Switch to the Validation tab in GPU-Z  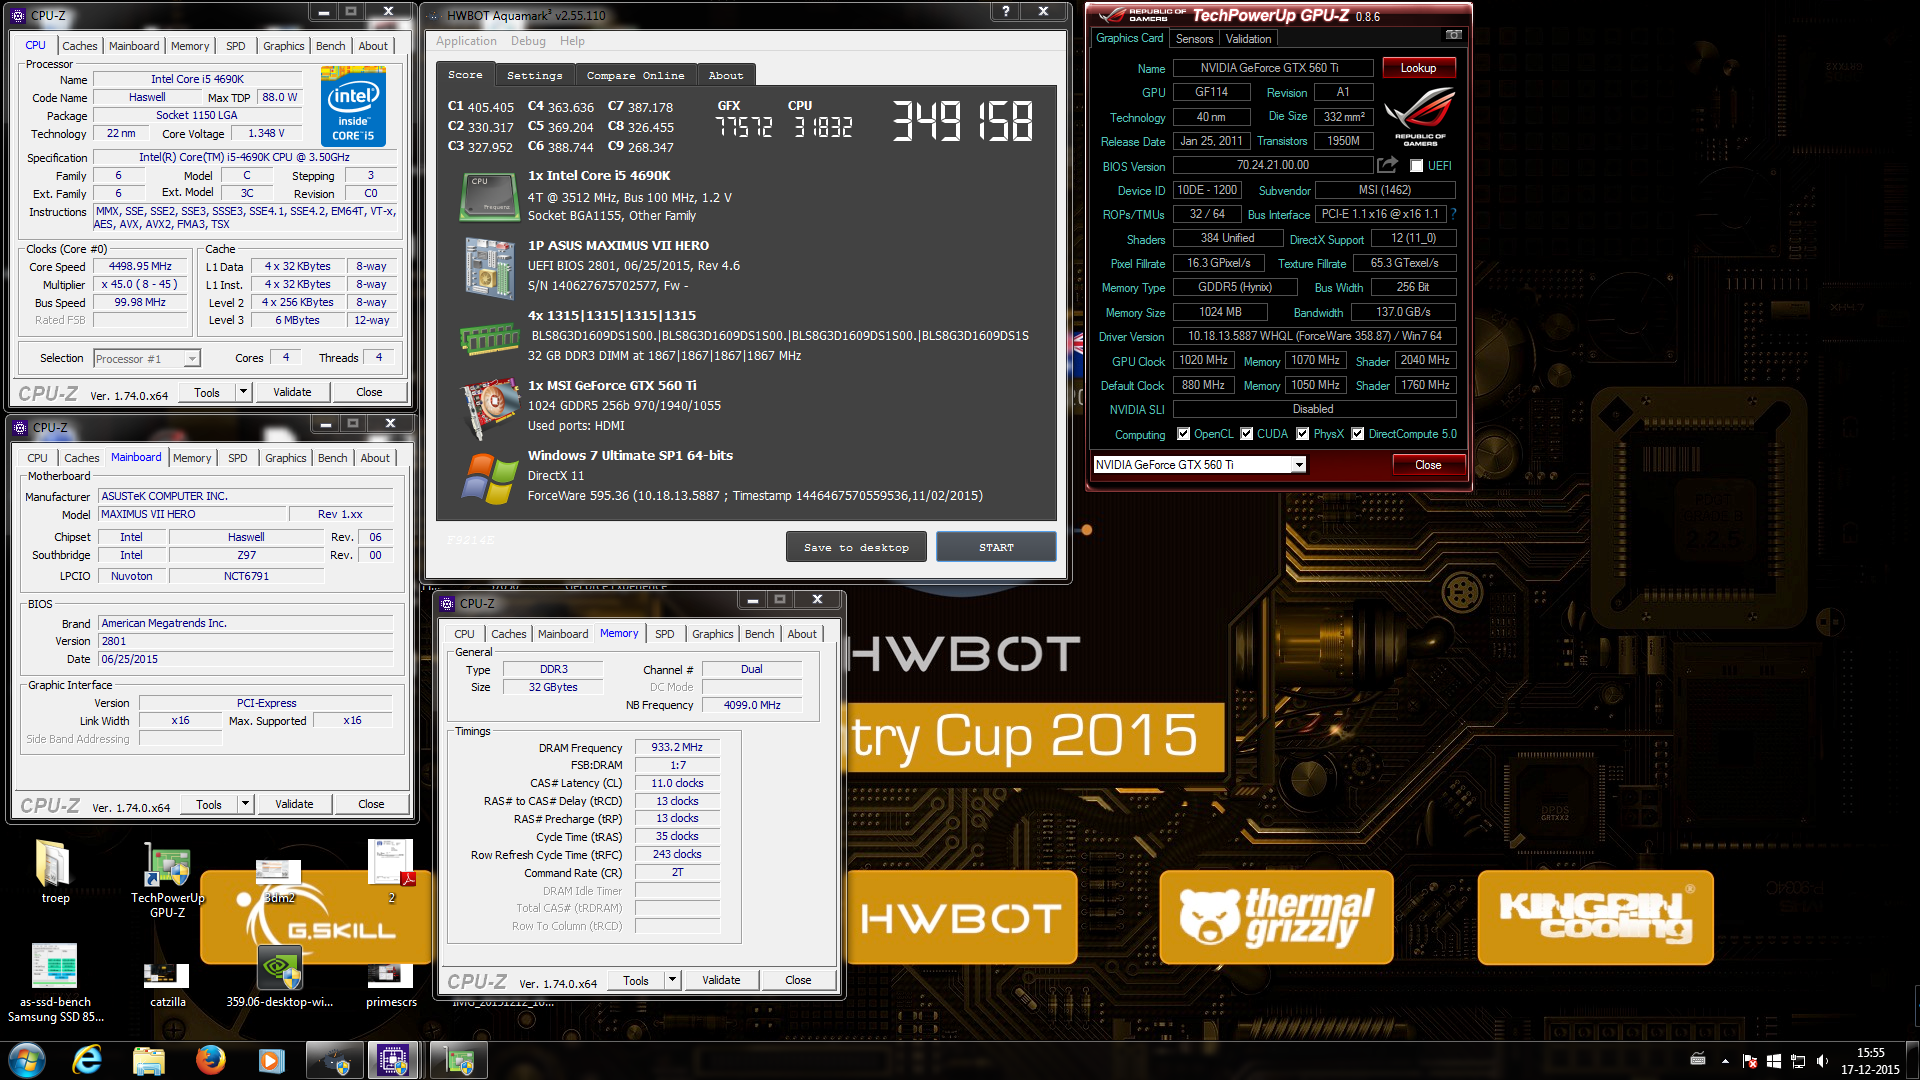[x=1248, y=39]
